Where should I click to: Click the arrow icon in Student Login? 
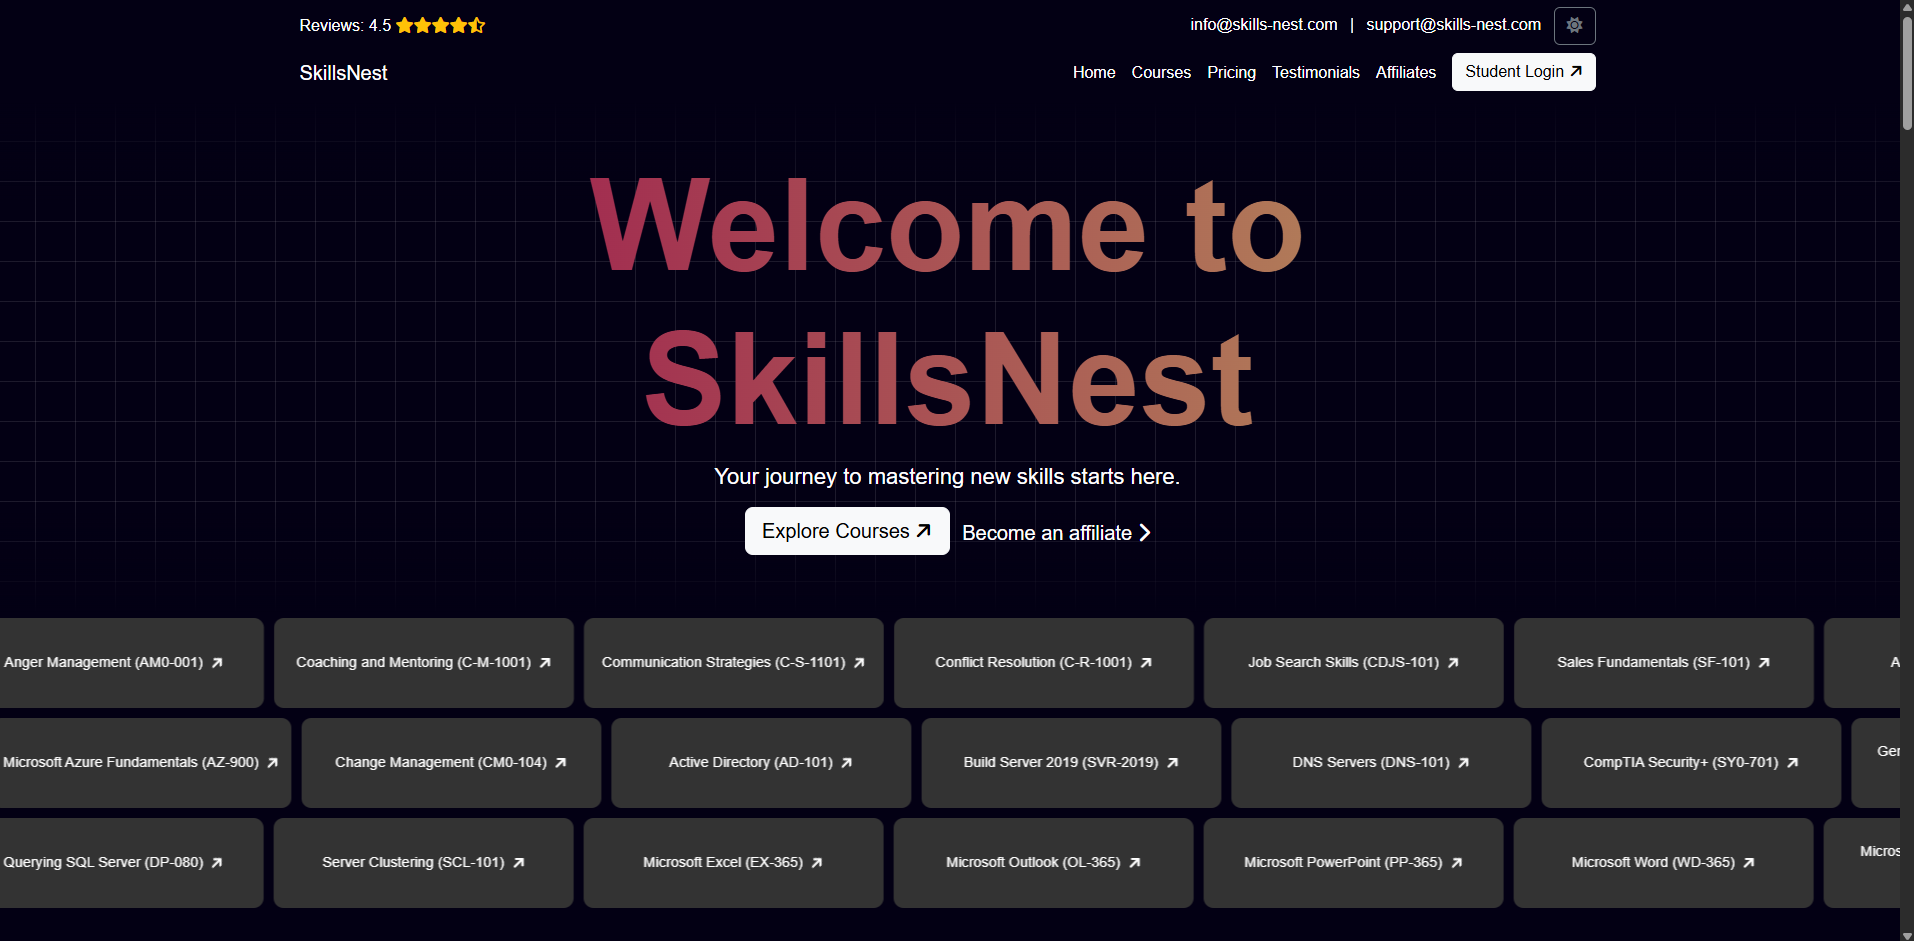tap(1576, 71)
